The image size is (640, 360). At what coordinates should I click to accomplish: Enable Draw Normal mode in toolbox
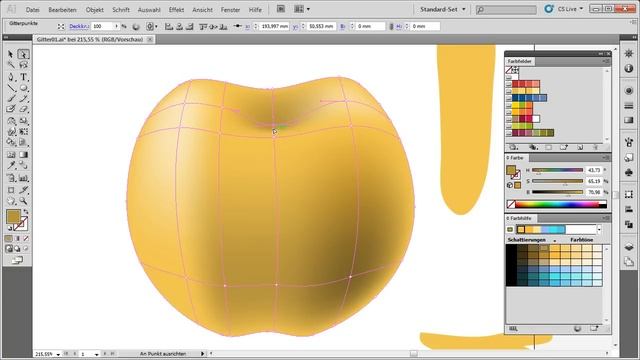9,249
